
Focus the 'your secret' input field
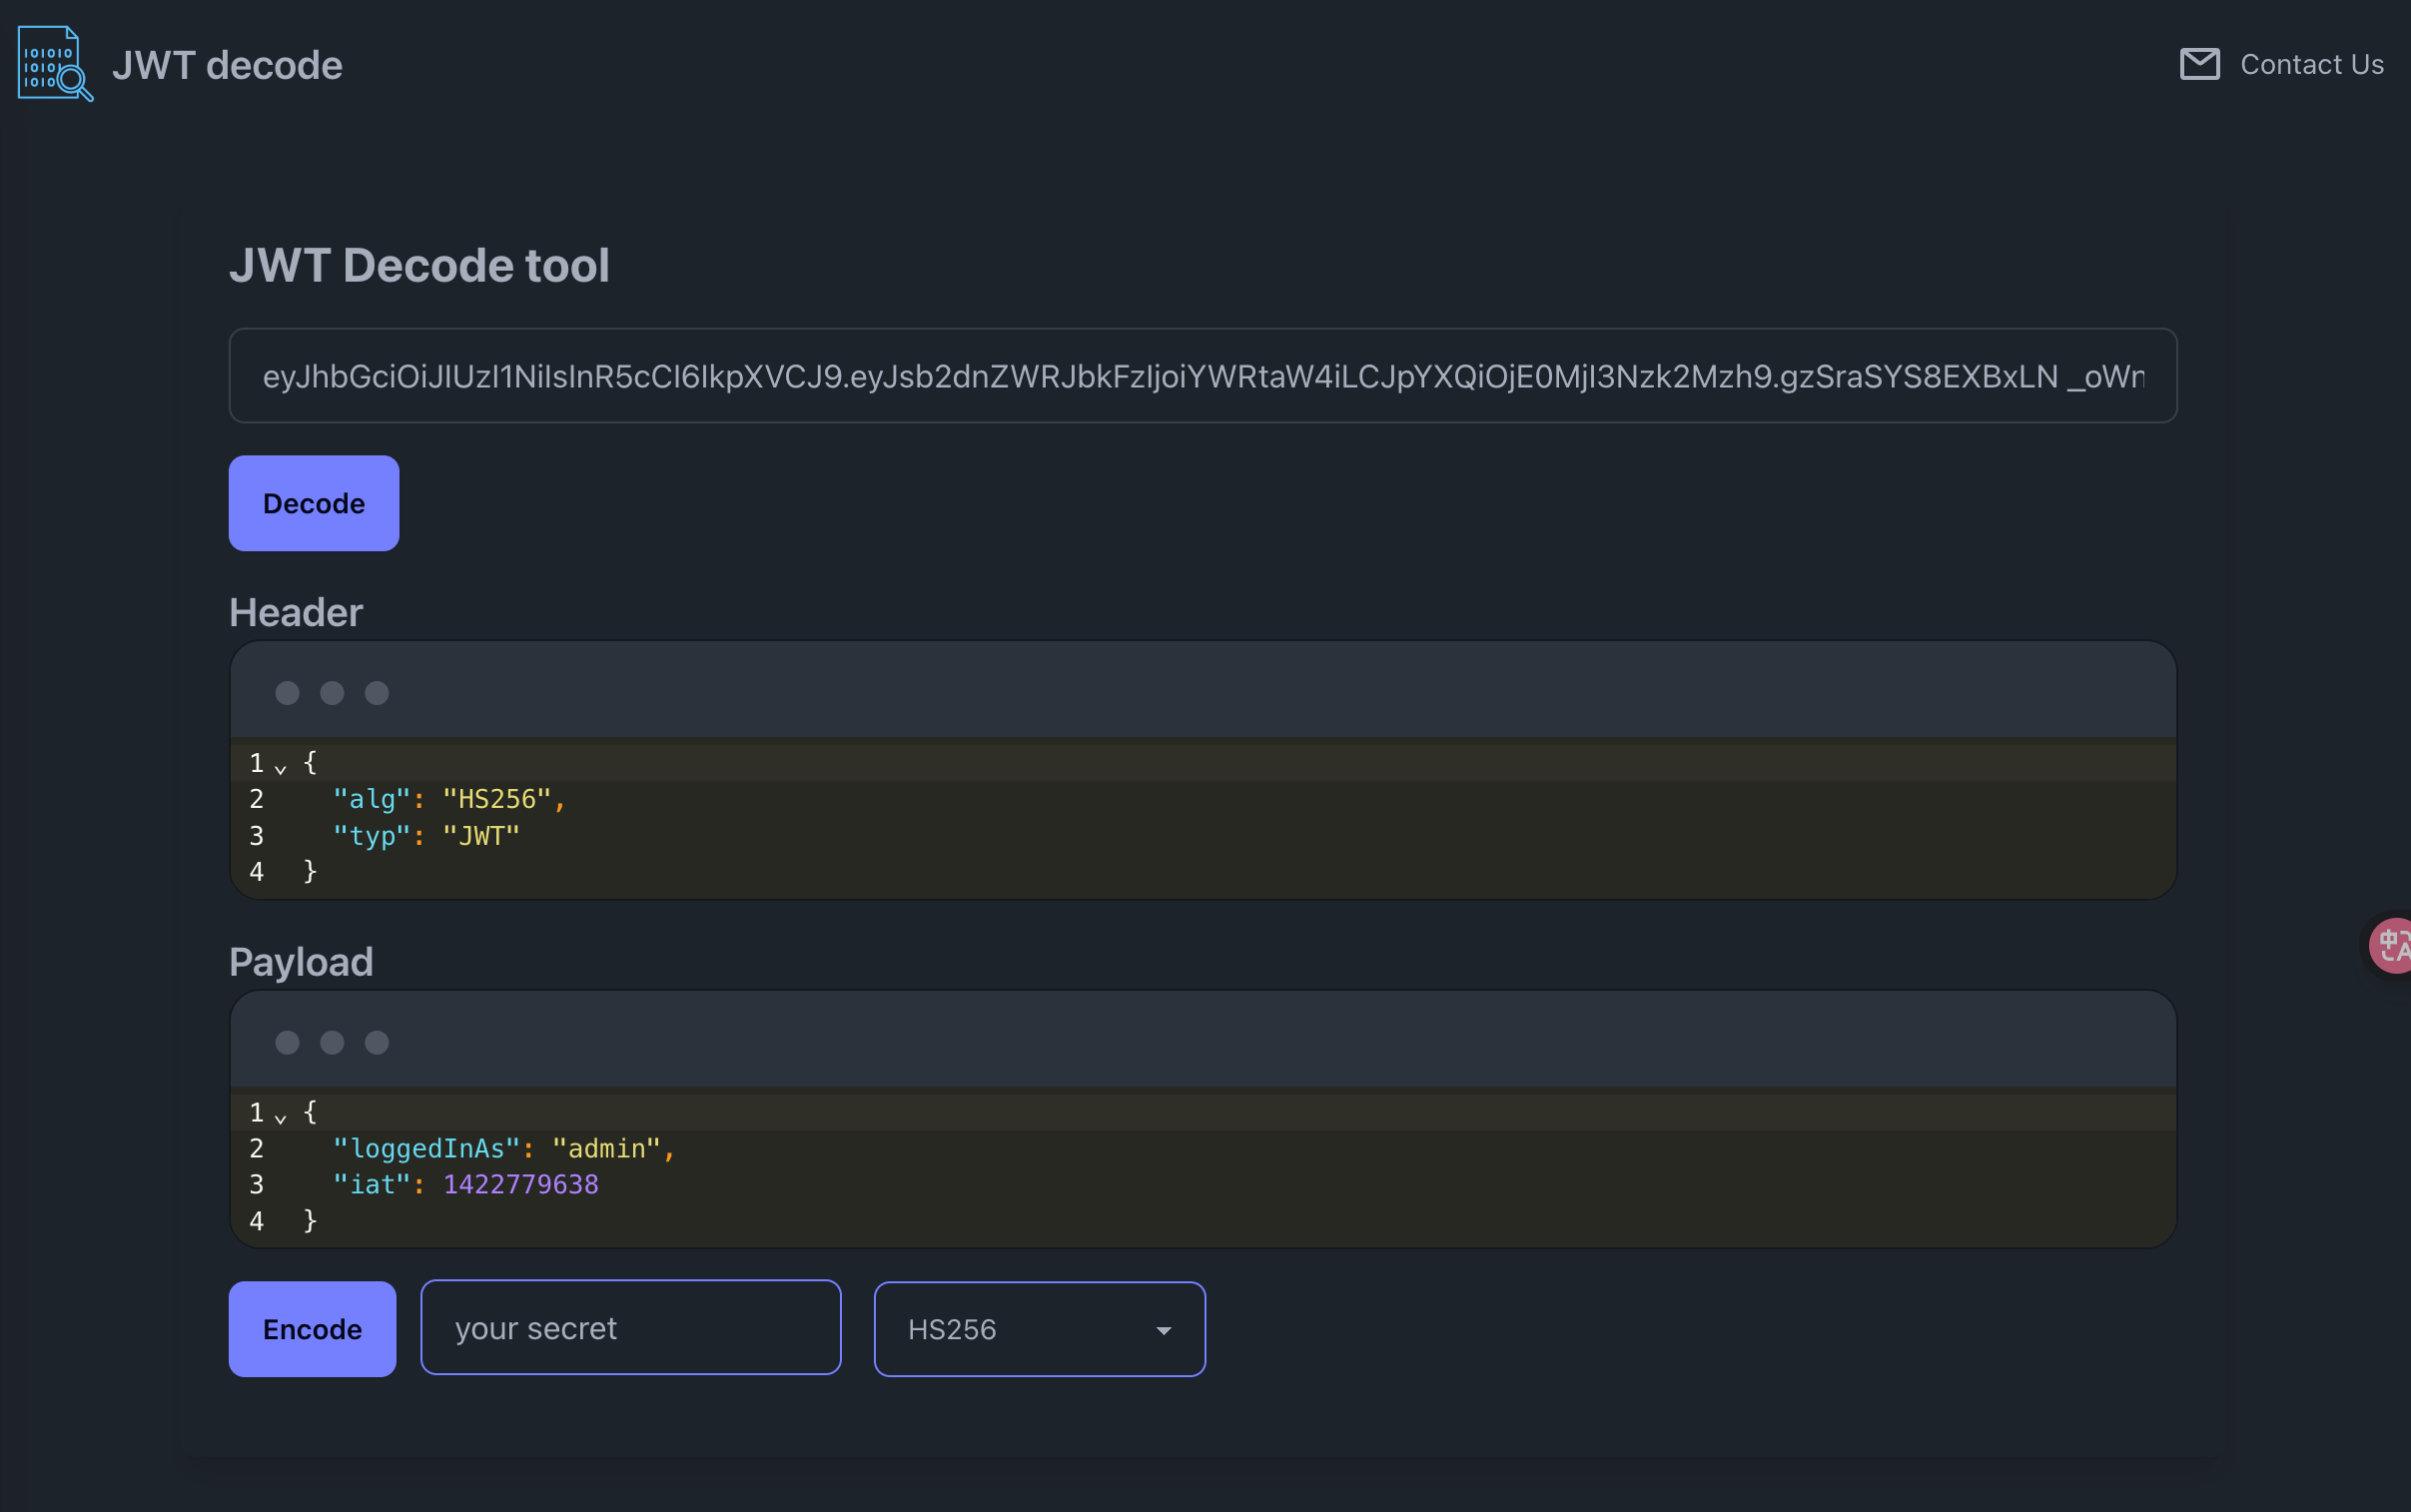point(631,1328)
